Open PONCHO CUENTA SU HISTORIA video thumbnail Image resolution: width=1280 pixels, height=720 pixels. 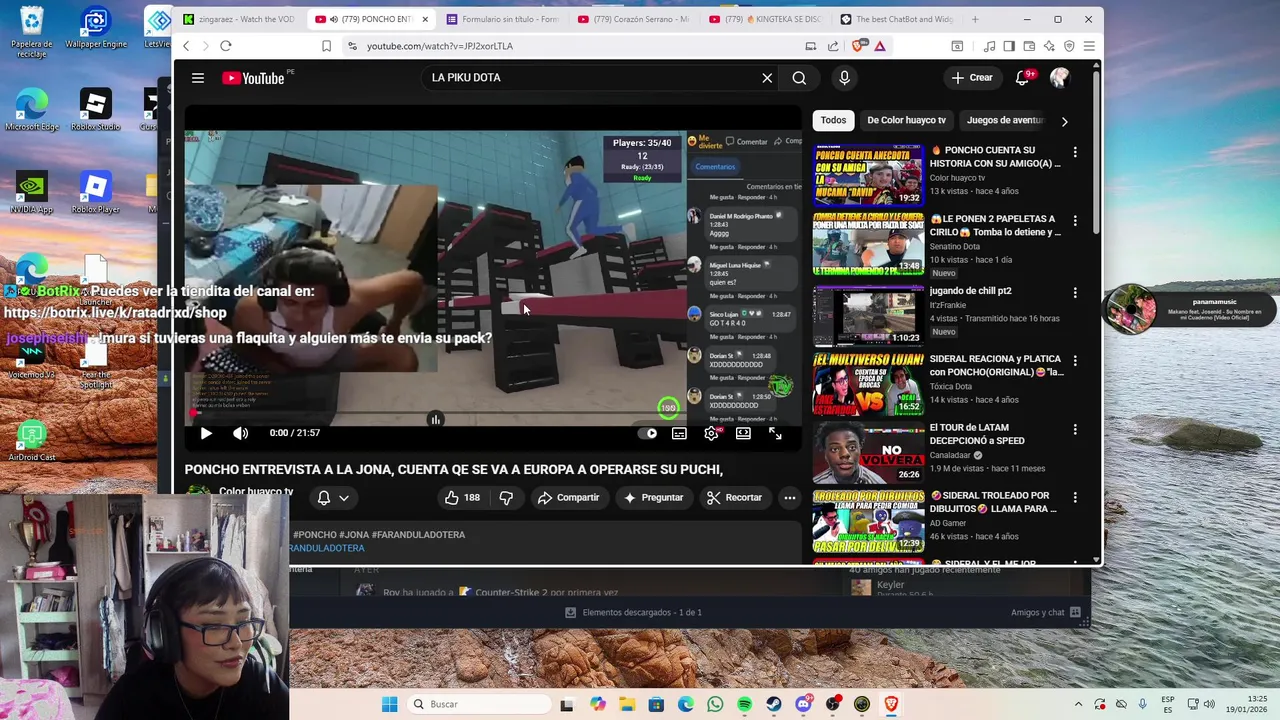[868, 175]
